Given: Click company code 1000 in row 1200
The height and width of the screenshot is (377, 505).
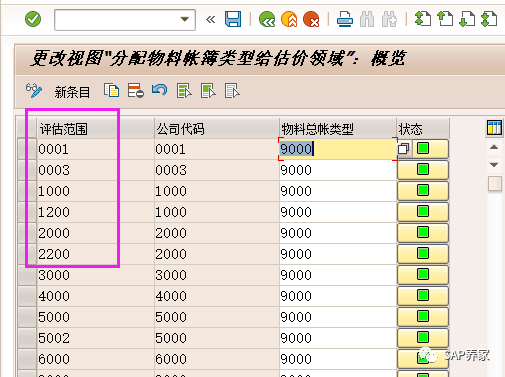Looking at the screenshot, I should pos(217,212).
